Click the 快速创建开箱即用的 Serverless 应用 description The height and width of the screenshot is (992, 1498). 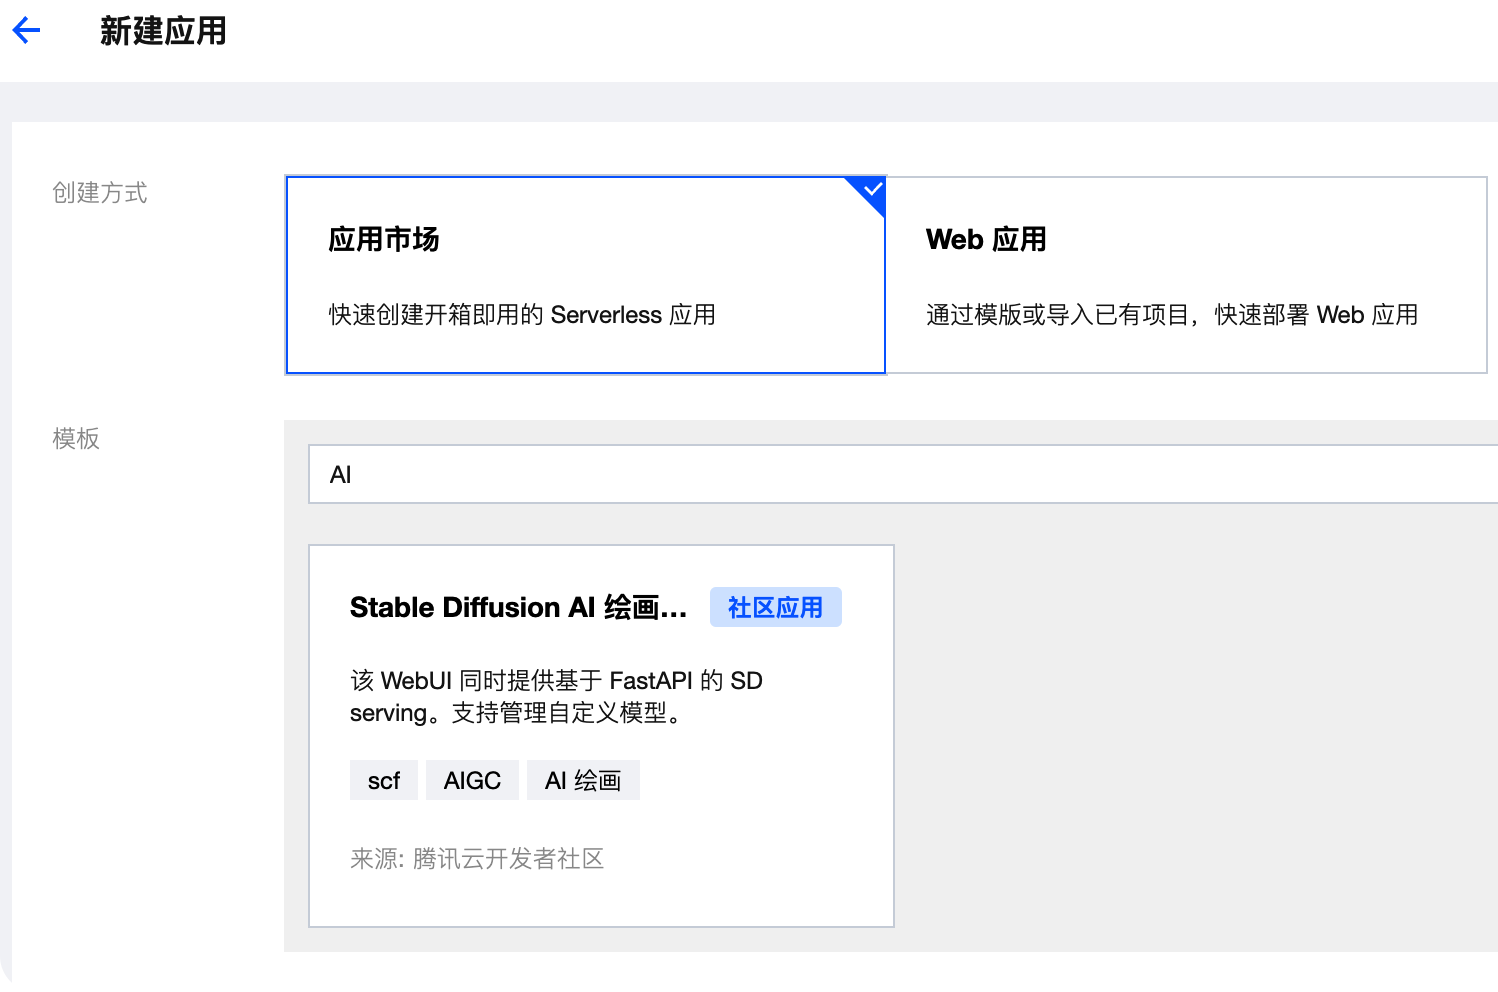point(522,315)
